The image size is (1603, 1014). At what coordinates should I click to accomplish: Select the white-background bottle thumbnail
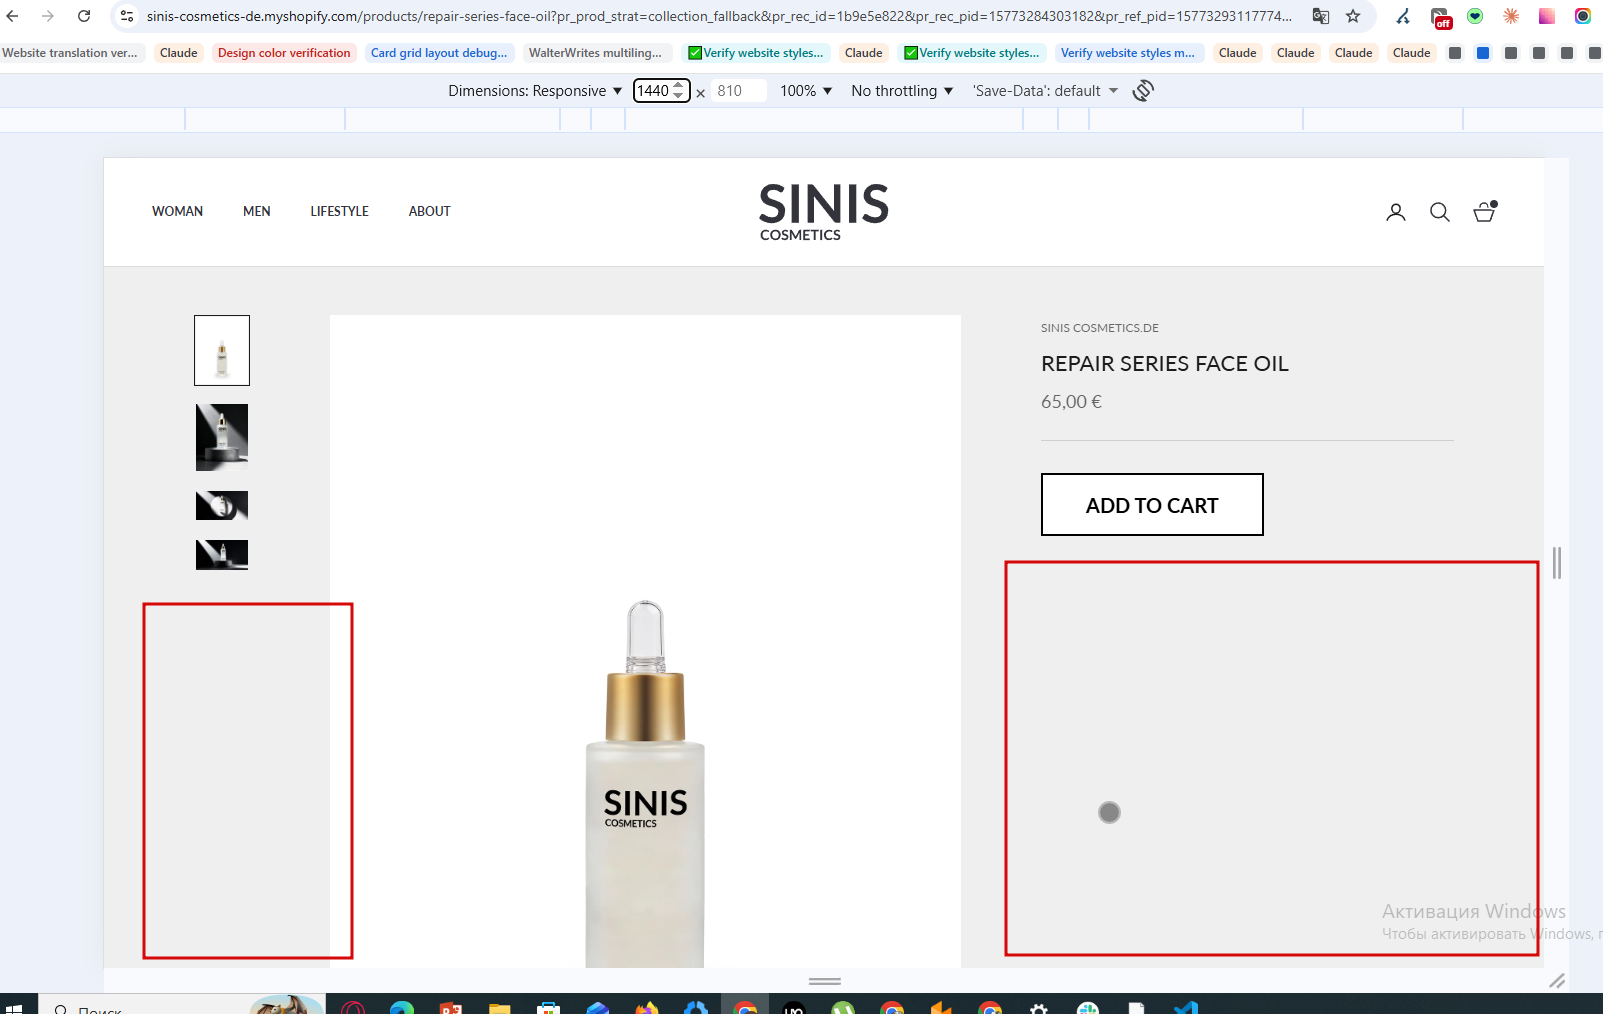(x=222, y=351)
